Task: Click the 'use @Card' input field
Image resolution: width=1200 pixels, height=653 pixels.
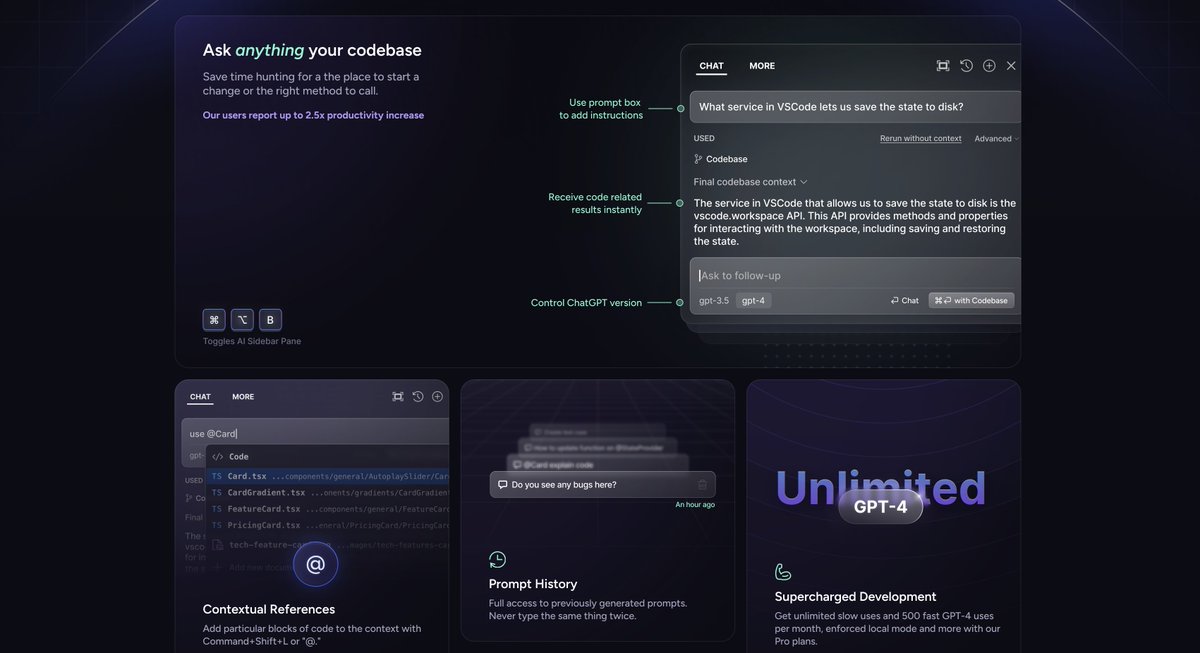Action: point(315,433)
